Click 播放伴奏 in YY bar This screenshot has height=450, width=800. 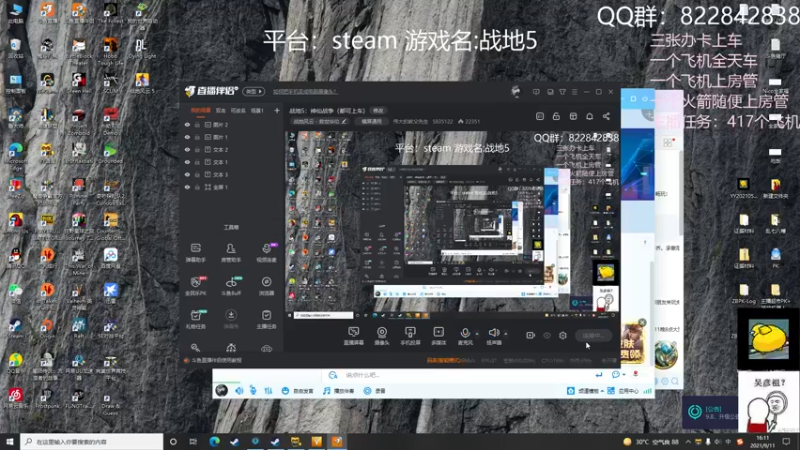(x=339, y=391)
